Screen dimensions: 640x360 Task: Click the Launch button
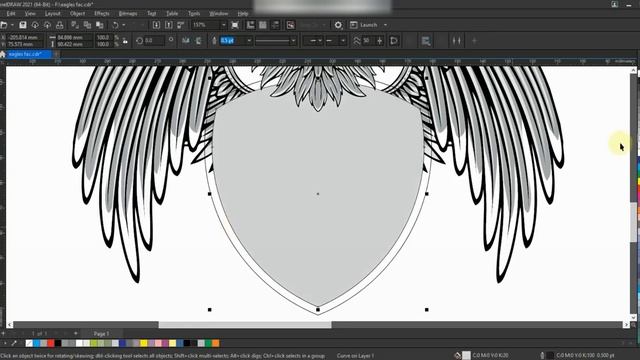364,25
